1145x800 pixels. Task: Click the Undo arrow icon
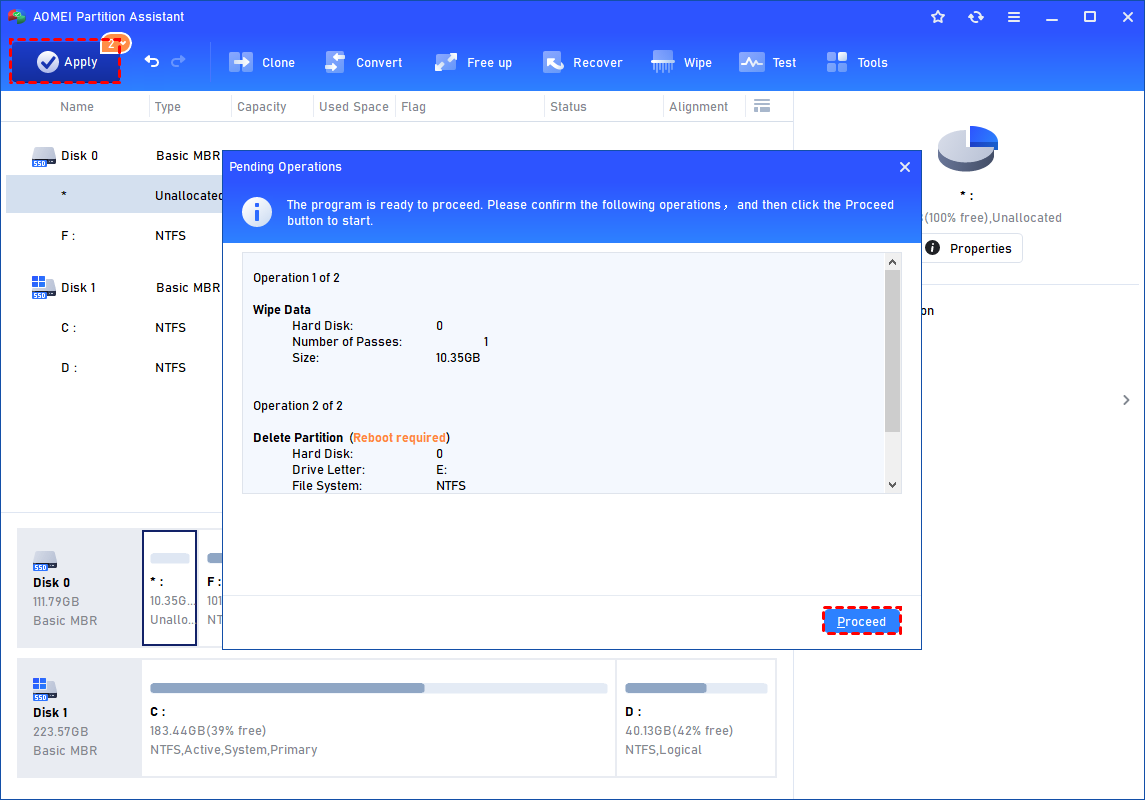152,62
